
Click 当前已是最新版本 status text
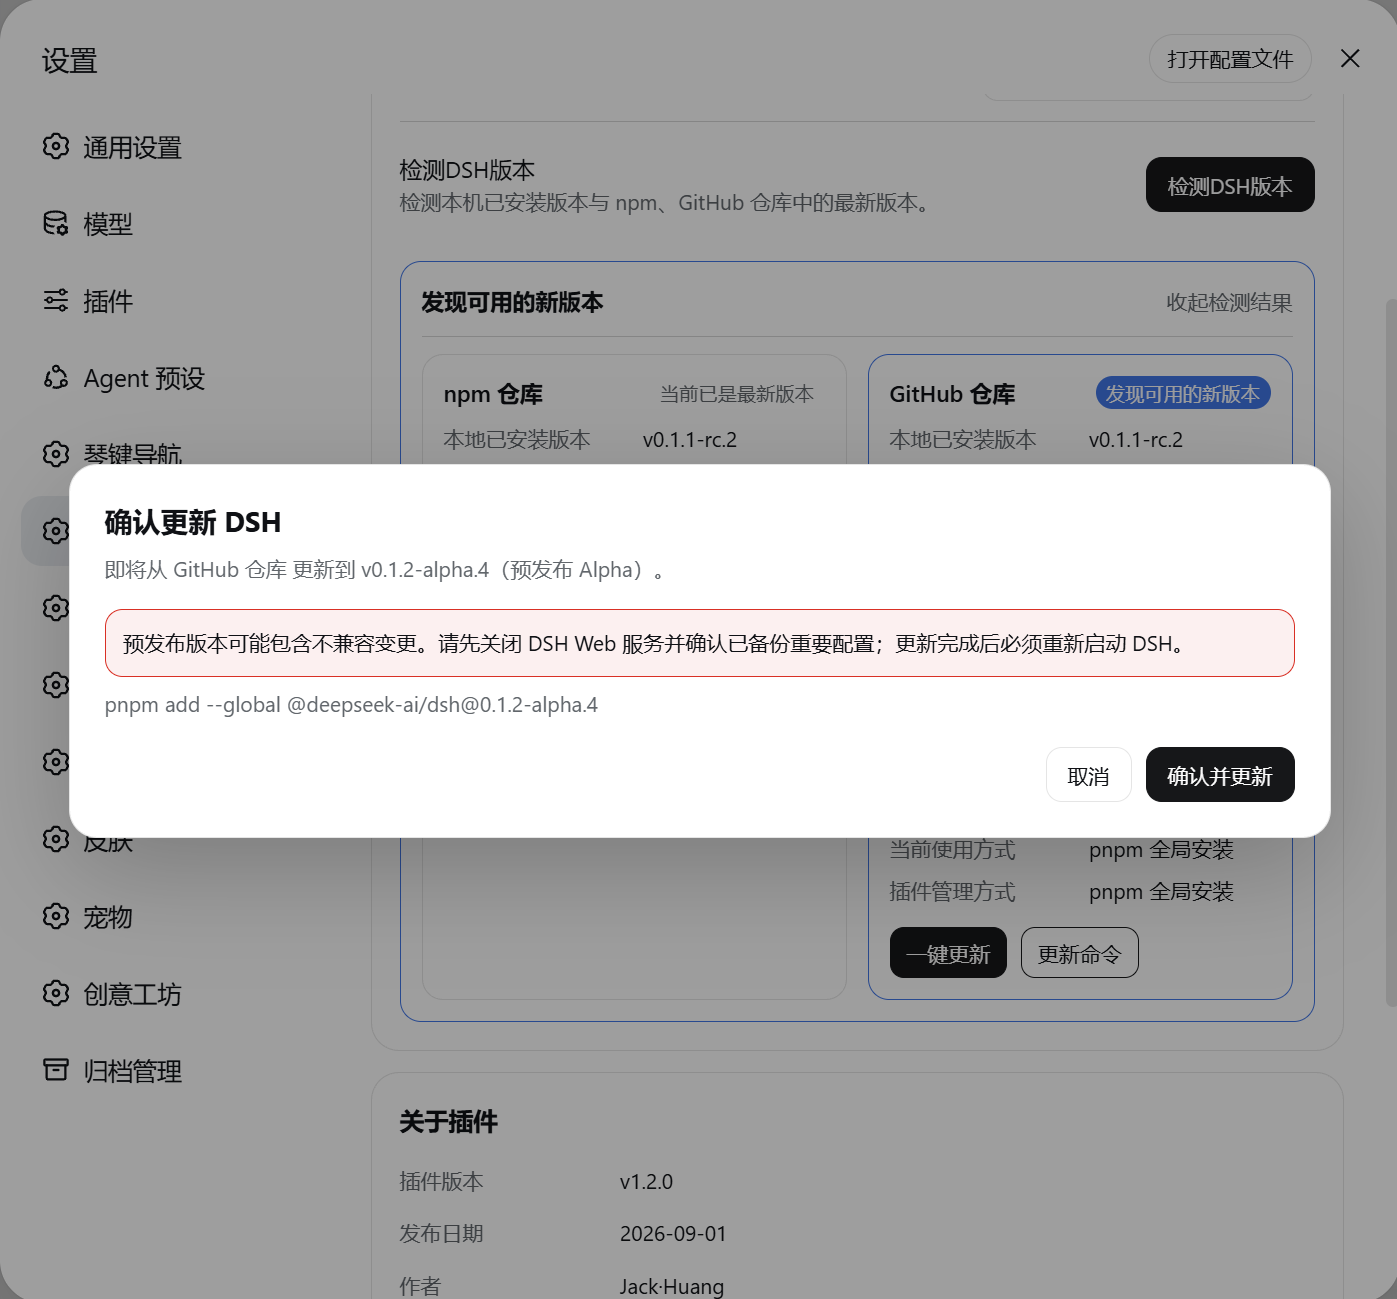[737, 394]
